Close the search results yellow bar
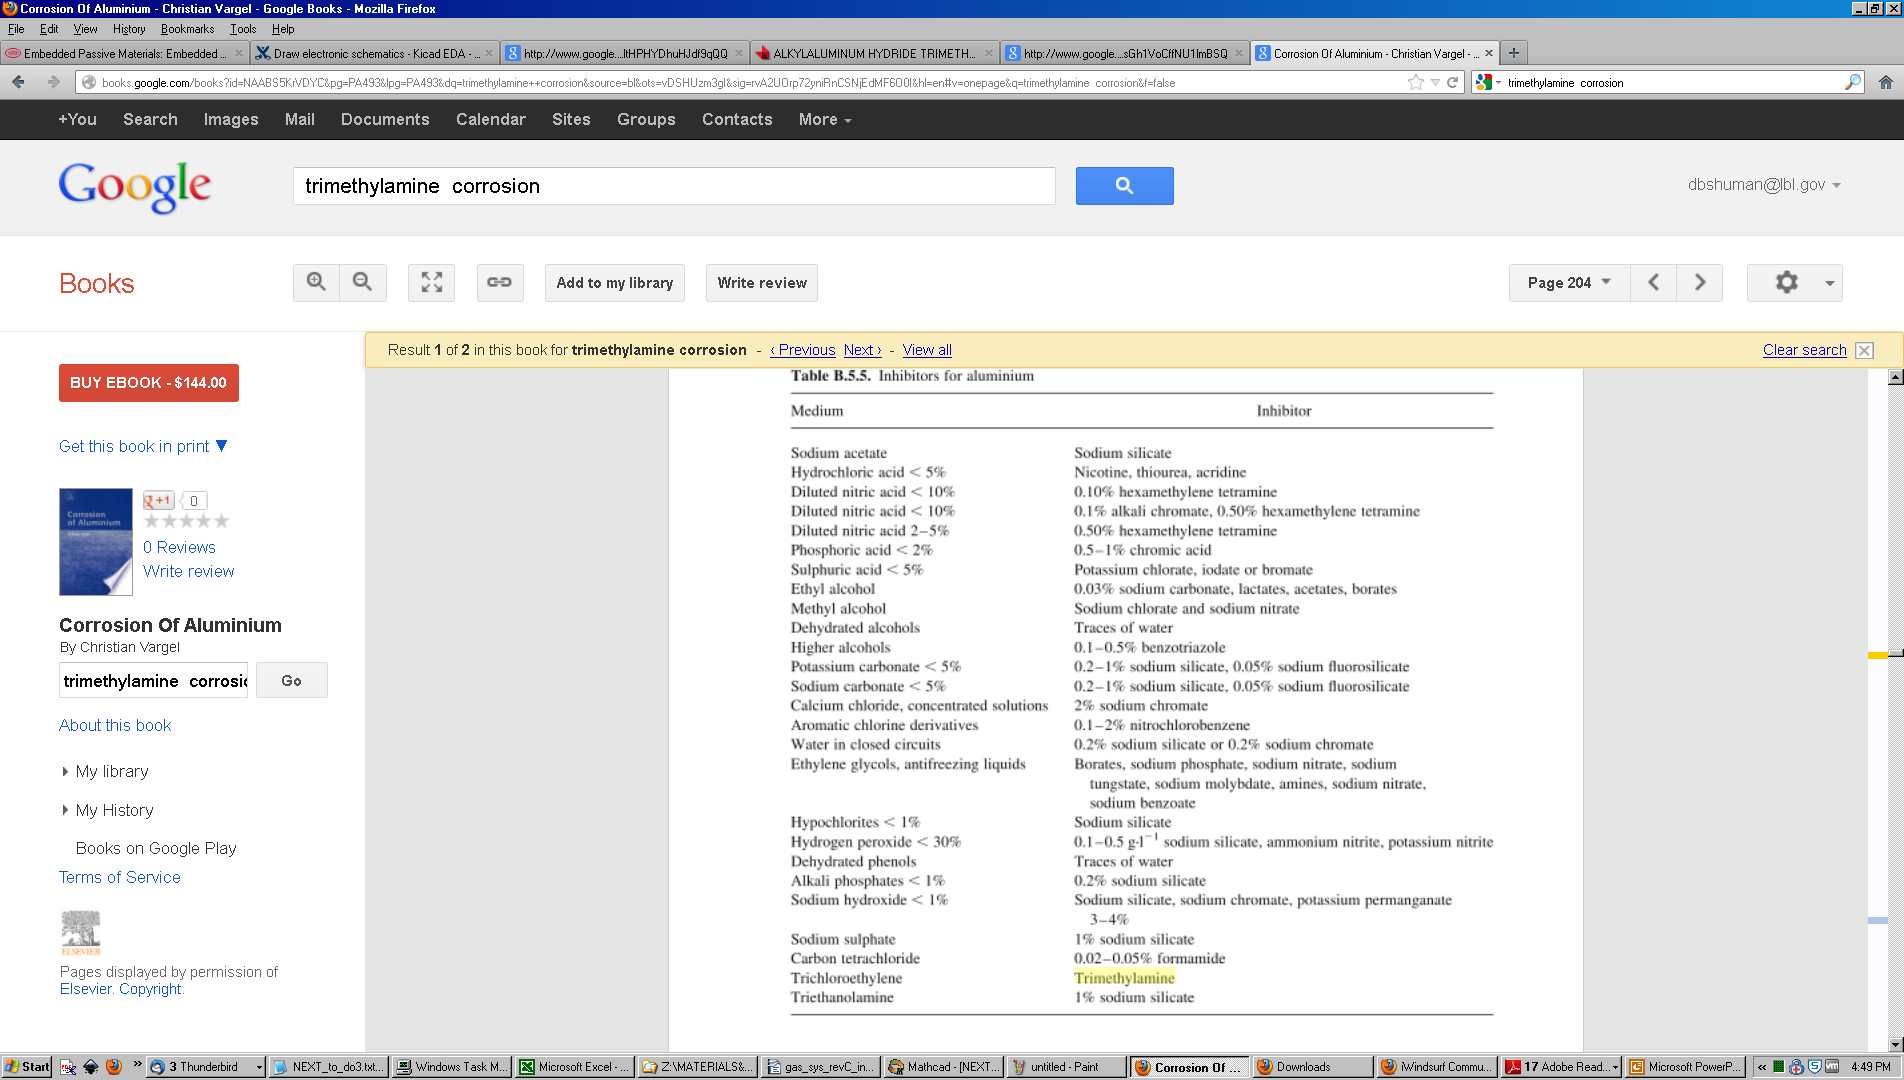1904x1080 pixels. coord(1864,350)
